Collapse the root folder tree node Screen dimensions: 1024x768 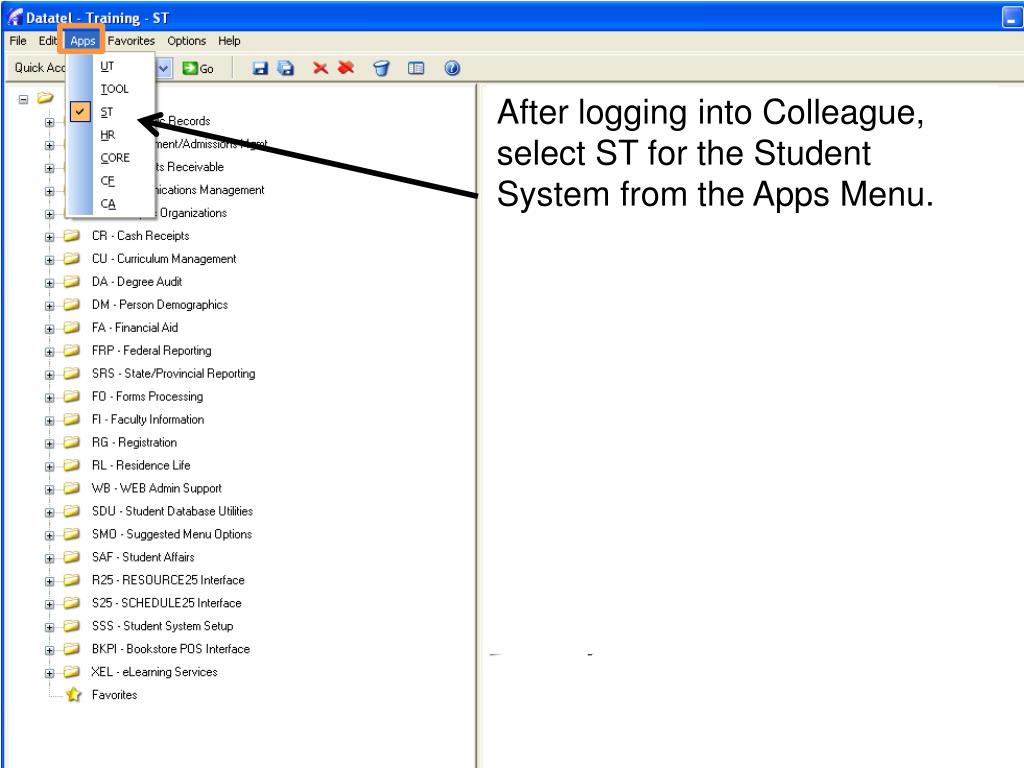click(x=24, y=99)
